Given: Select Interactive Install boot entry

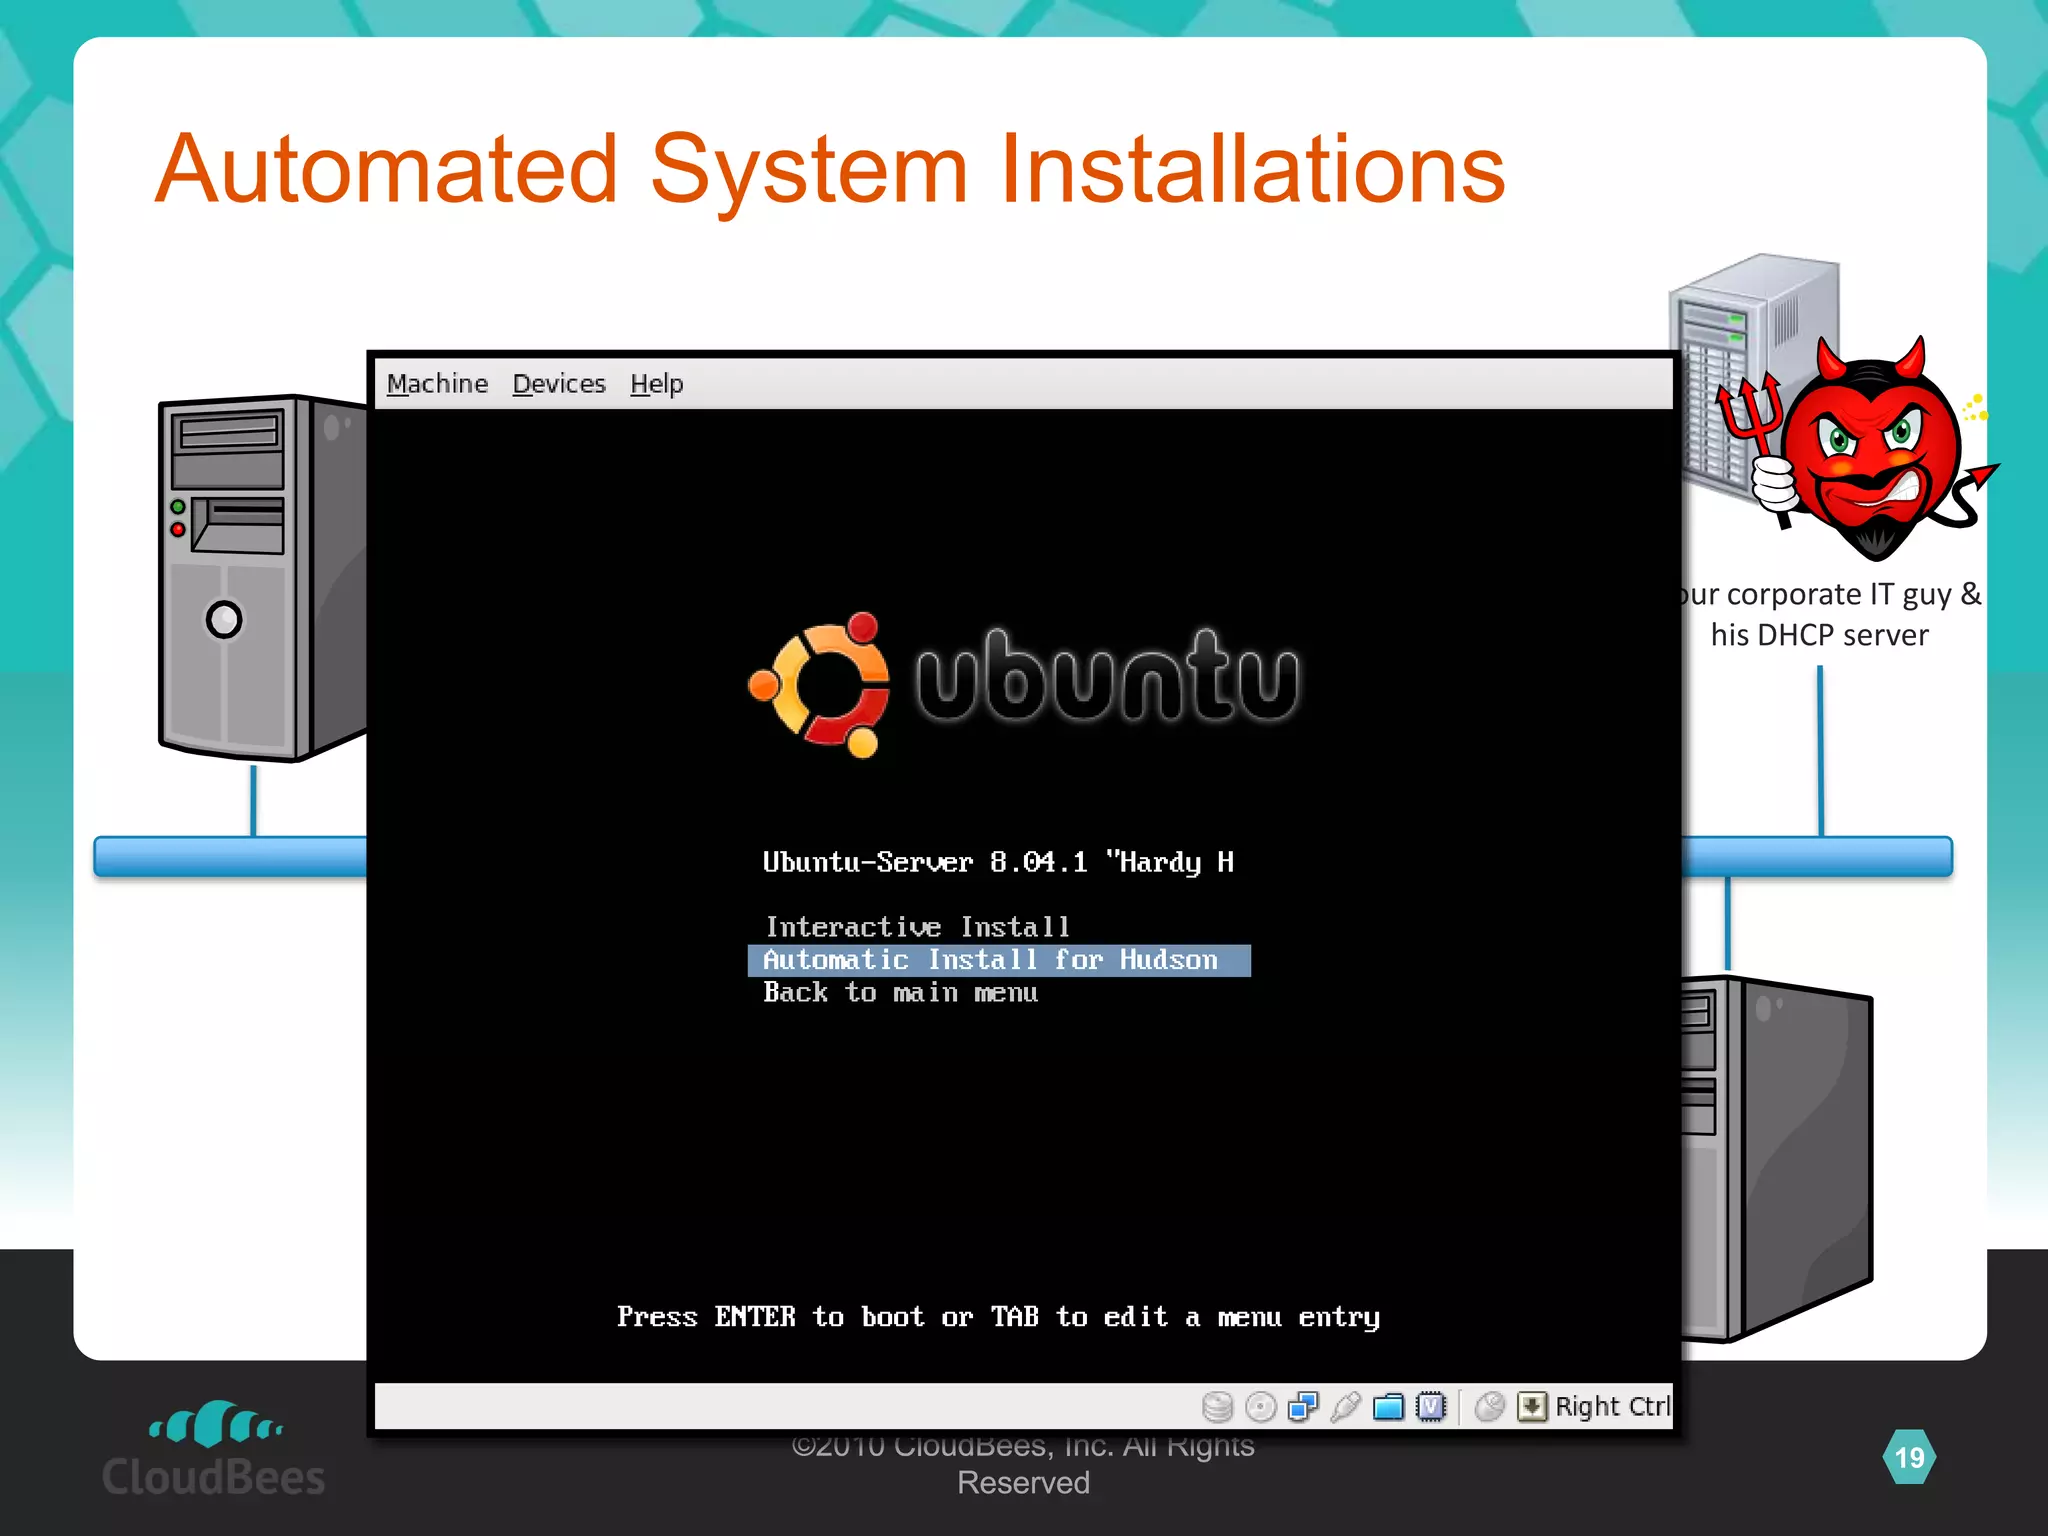Looking at the screenshot, I should coord(917,927).
